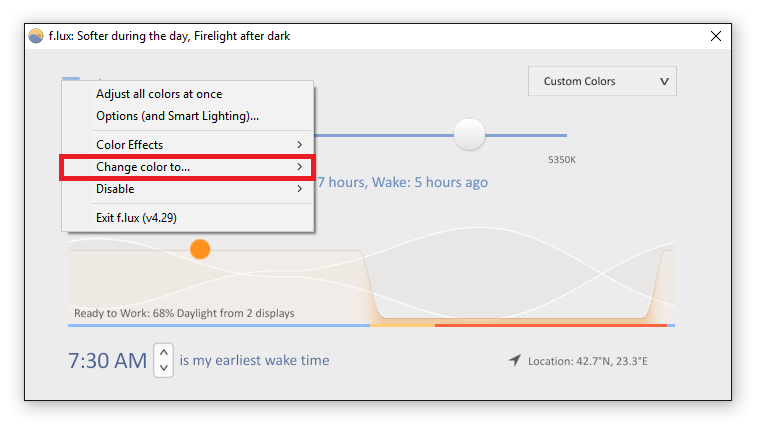This screenshot has height=427, width=761.
Task: Expand the Disable submenu arrow
Action: [x=299, y=189]
